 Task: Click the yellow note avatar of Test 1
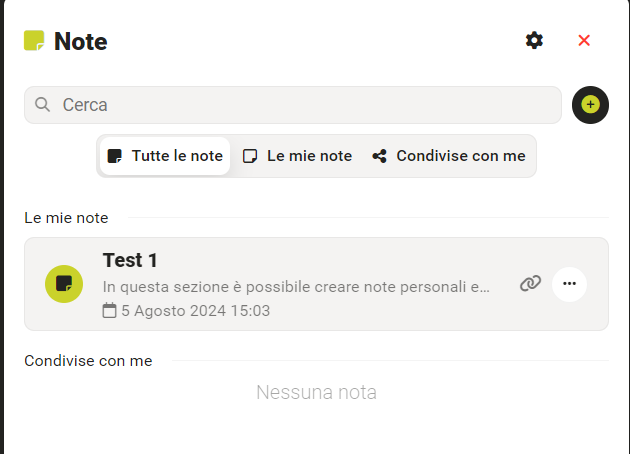coord(64,284)
